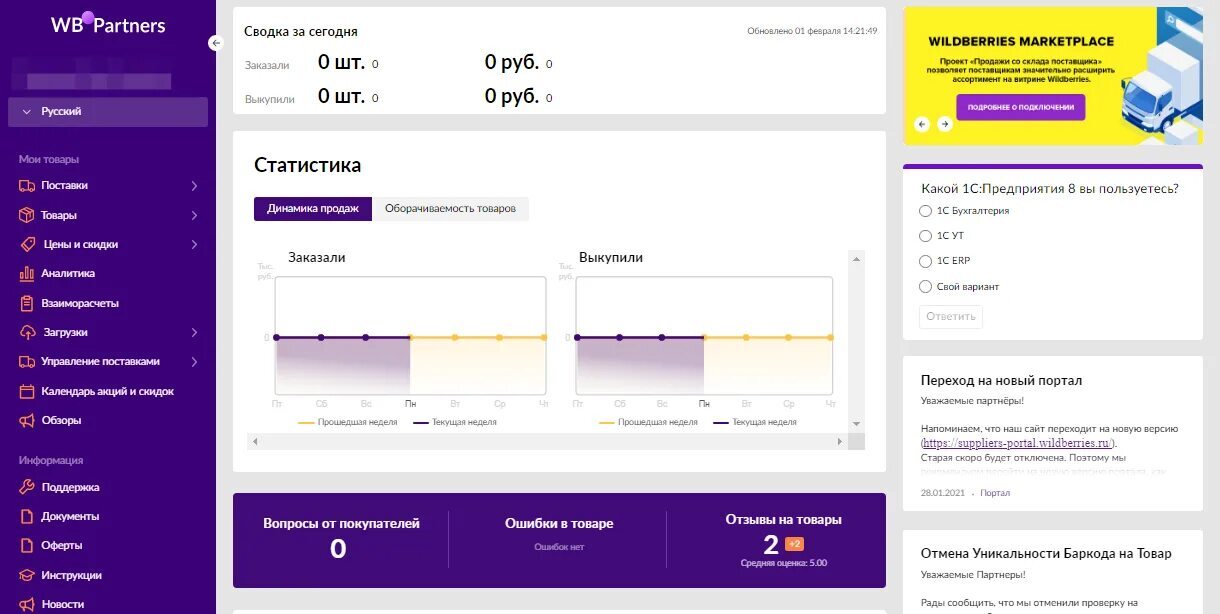This screenshot has height=614, width=1220.
Task: Go to previous banner slide
Action: pyautogui.click(x=922, y=124)
